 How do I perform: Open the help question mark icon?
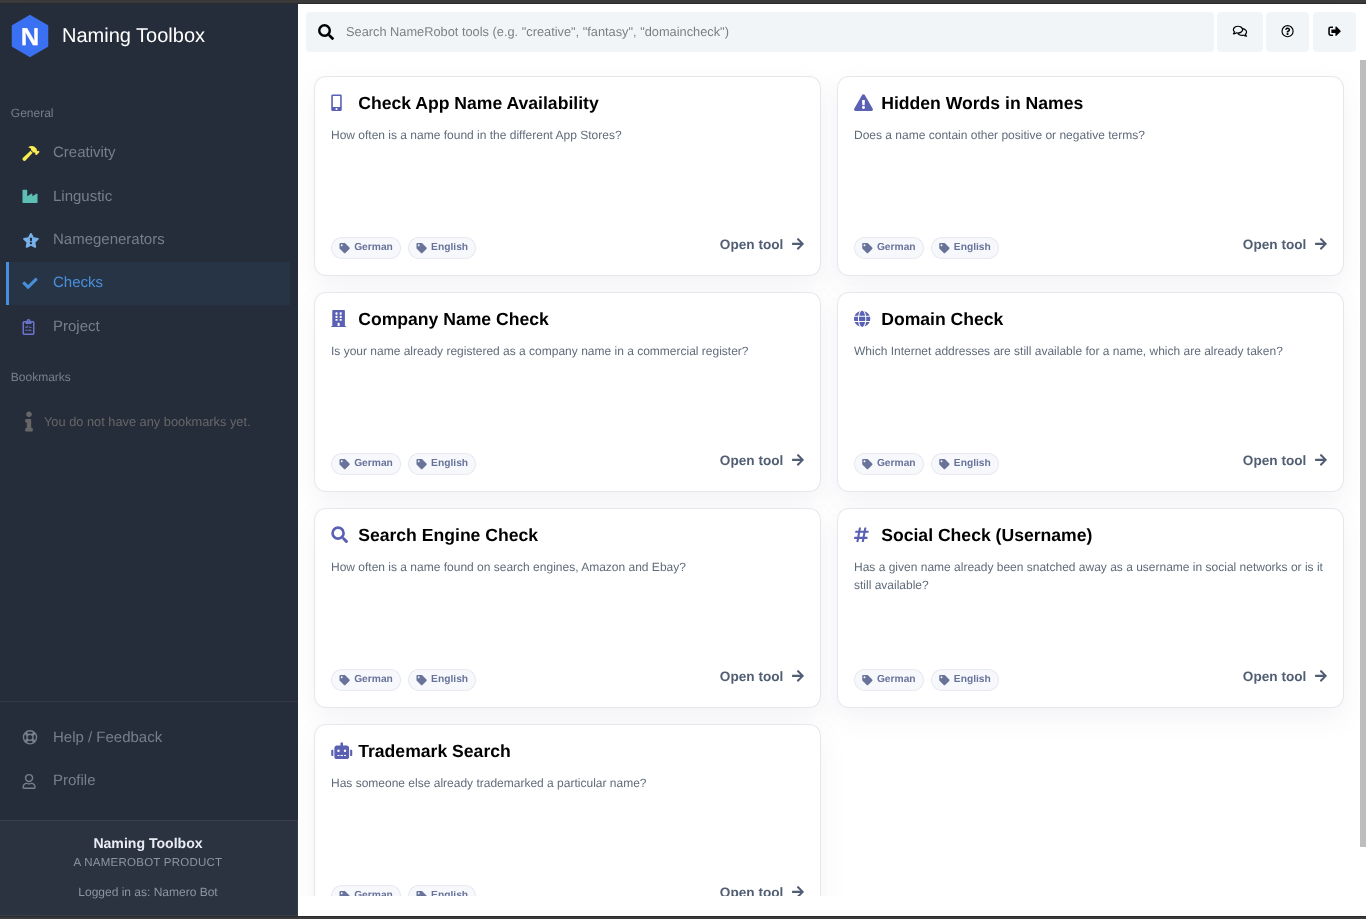pos(1287,32)
